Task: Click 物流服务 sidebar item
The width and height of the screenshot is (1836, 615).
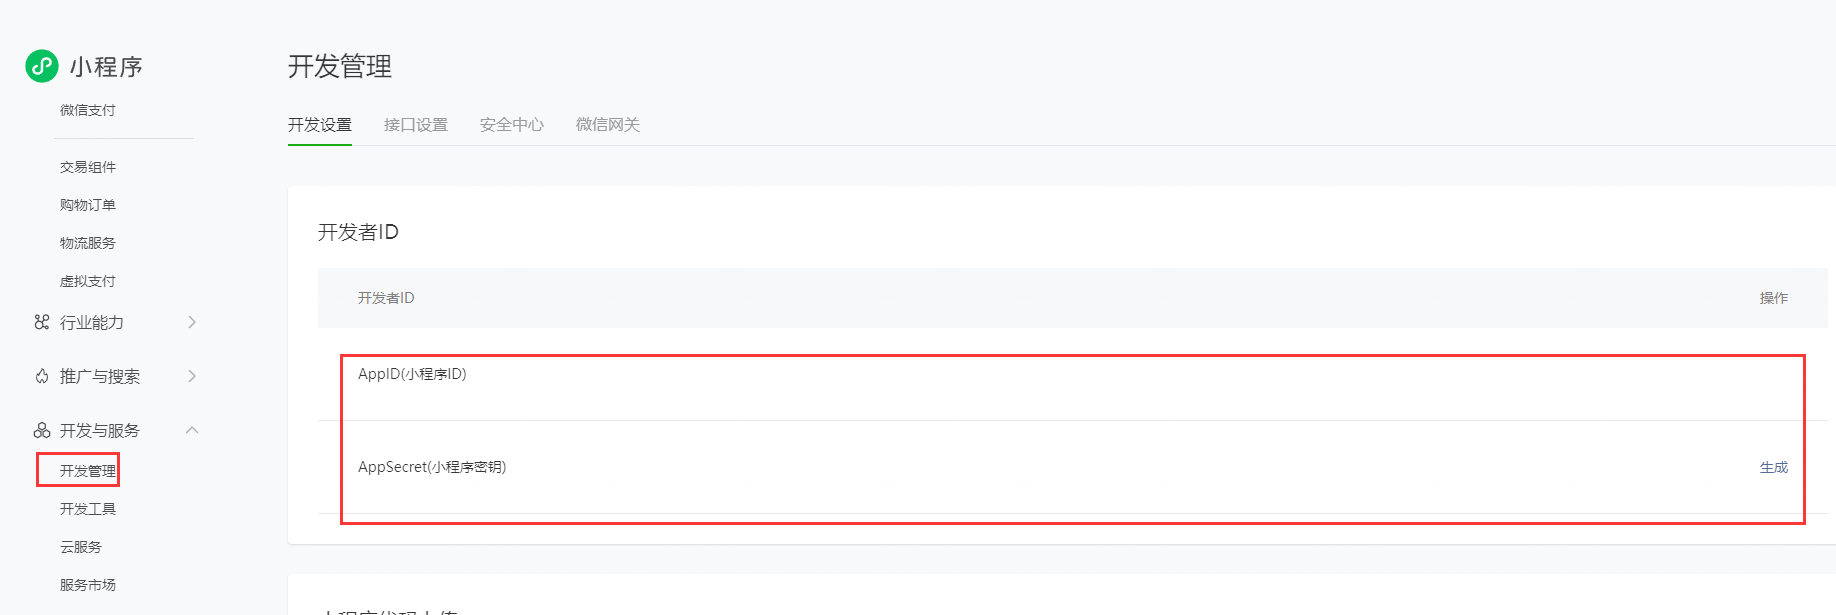Action: [88, 243]
